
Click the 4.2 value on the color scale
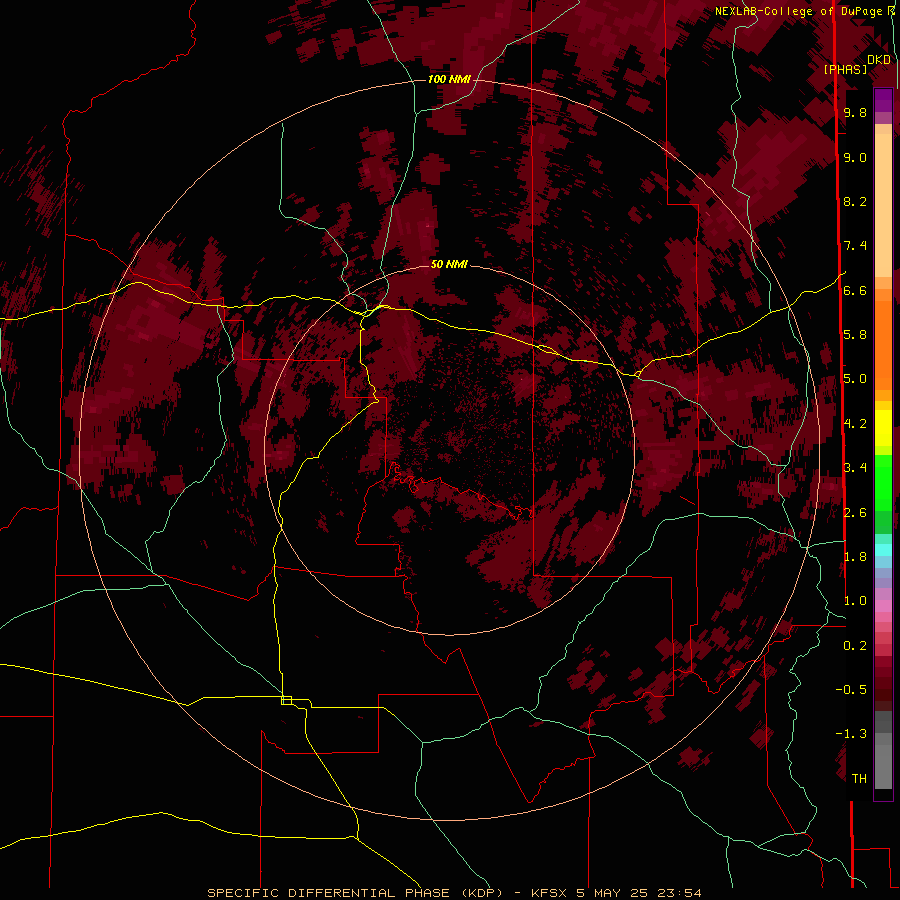[855, 424]
